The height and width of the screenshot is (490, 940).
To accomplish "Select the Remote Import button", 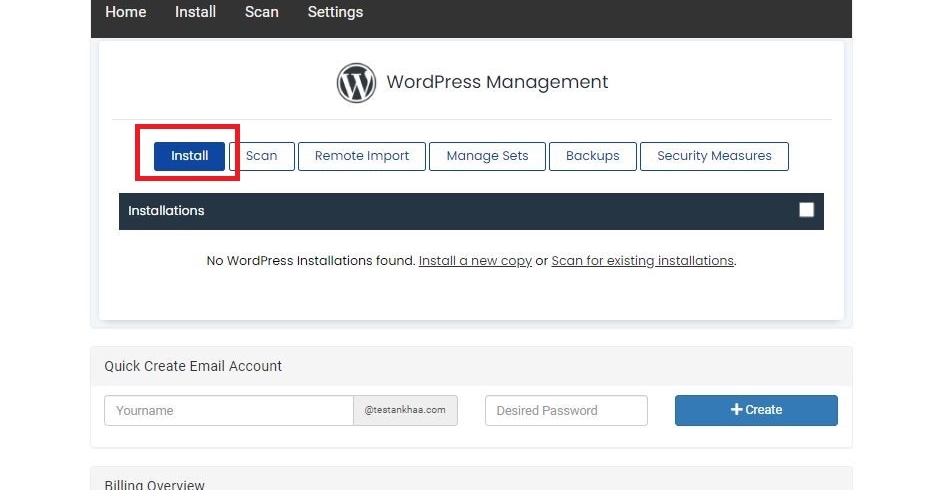I will click(x=361, y=156).
